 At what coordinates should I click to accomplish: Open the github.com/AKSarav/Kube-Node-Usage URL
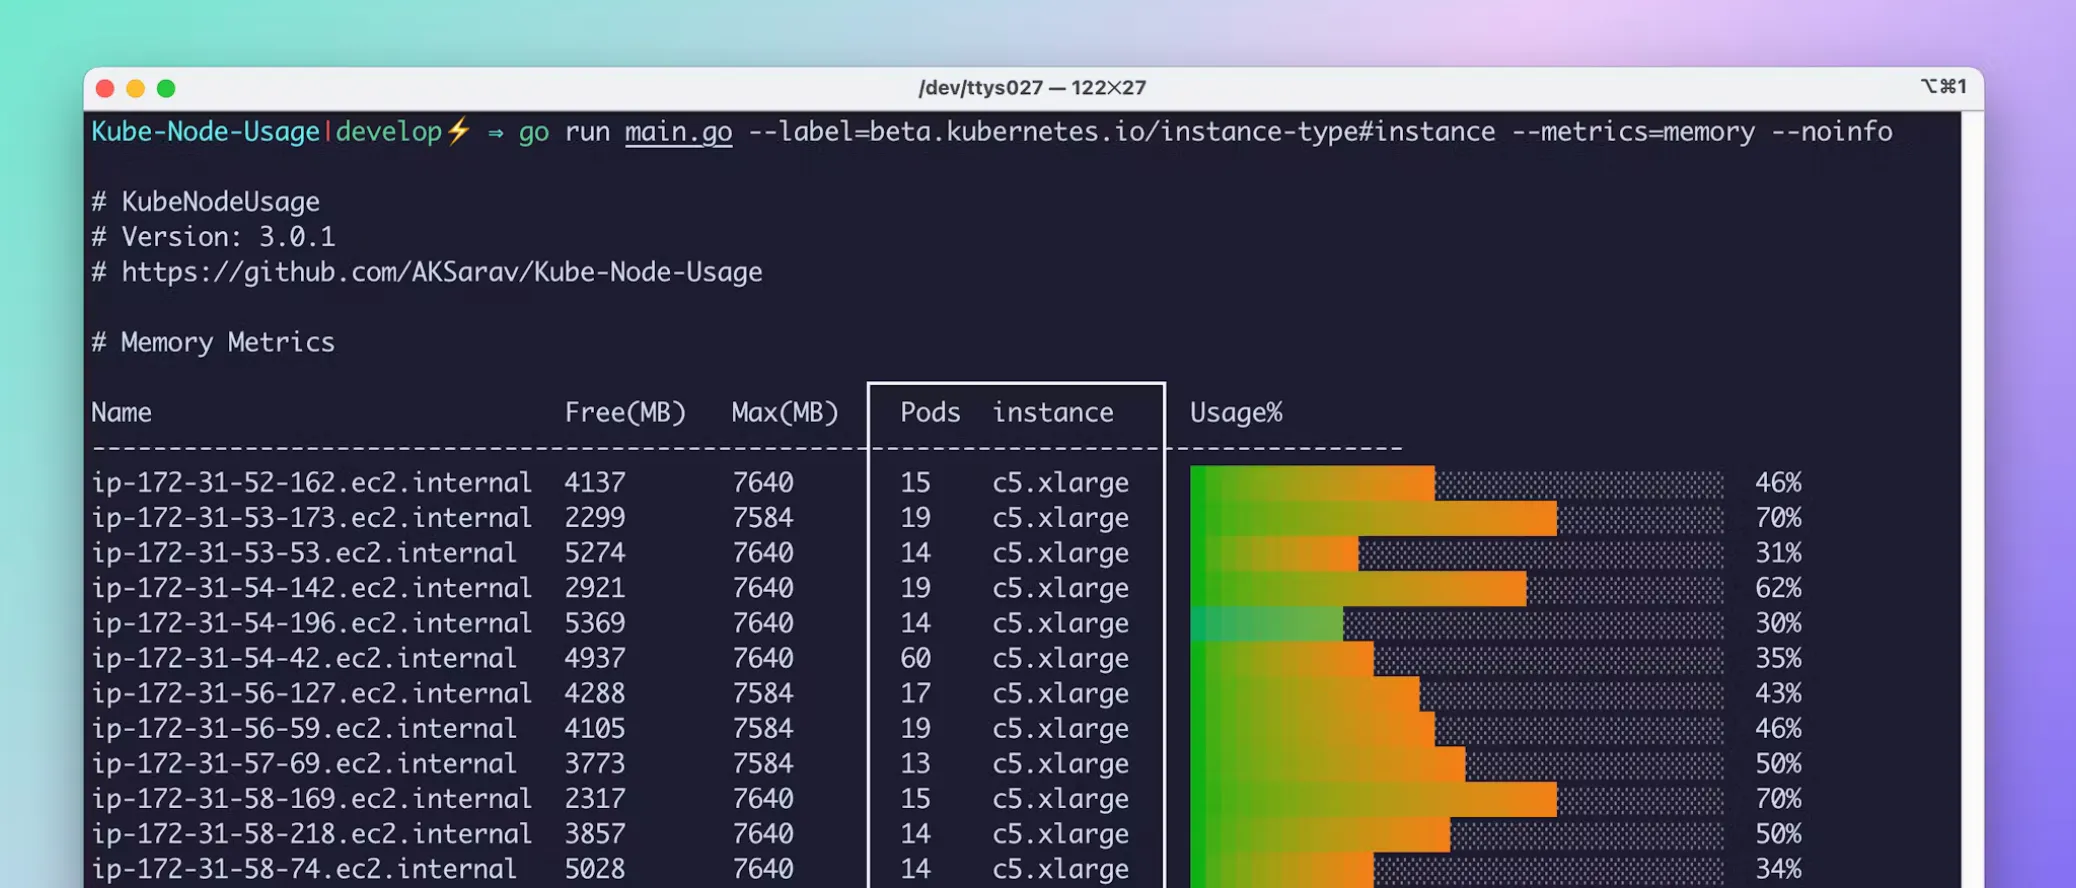(442, 272)
